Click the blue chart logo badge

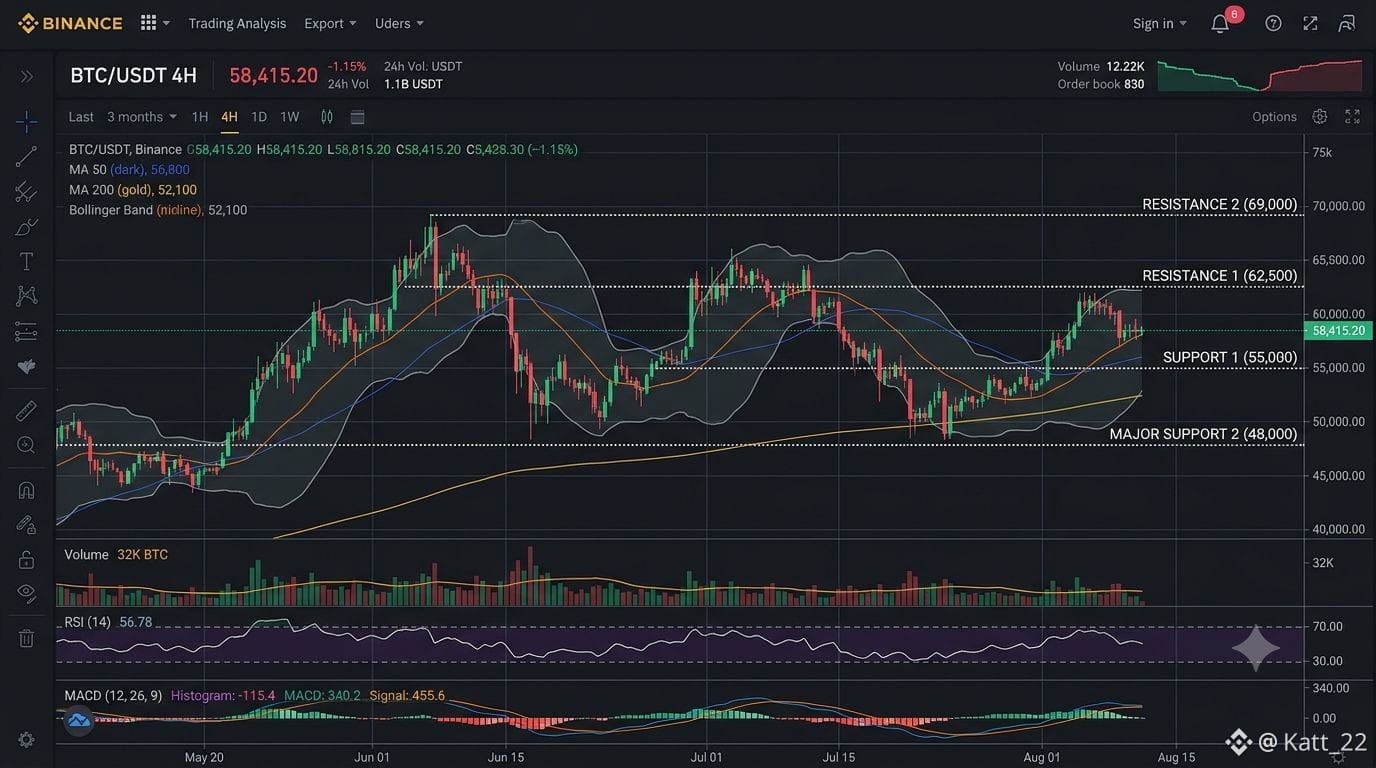tap(78, 720)
